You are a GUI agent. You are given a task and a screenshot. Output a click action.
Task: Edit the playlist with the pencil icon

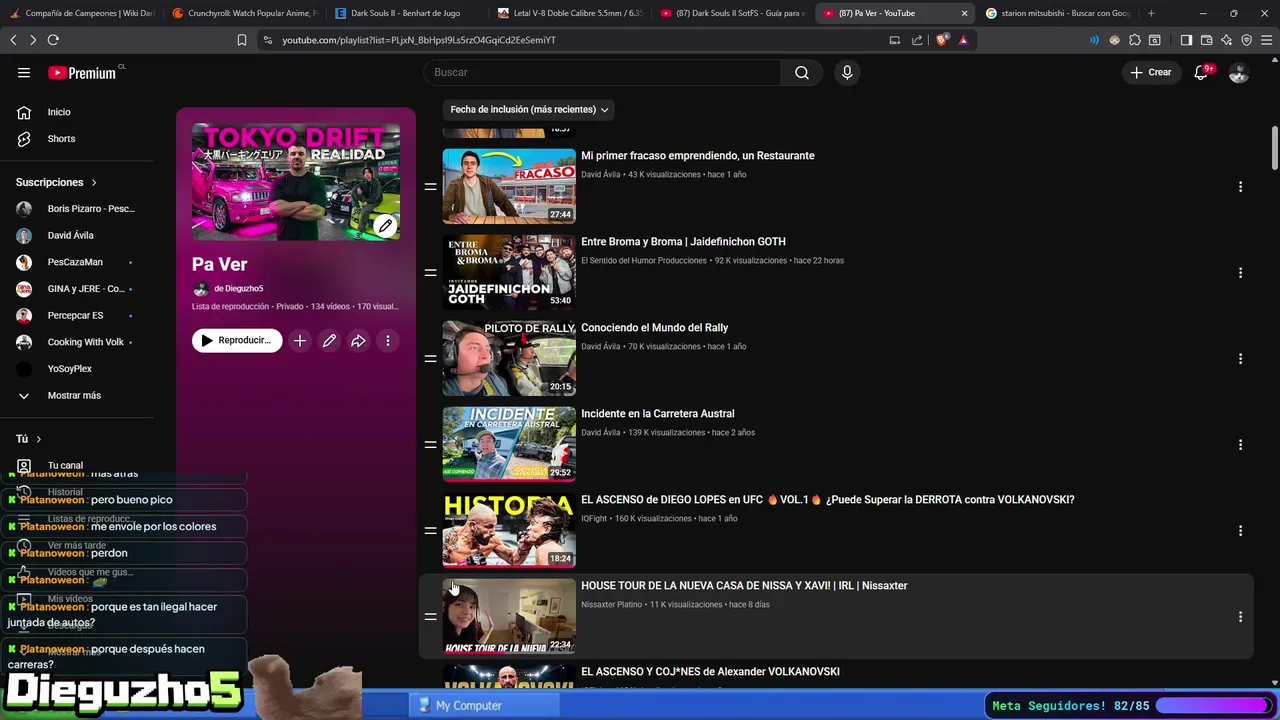point(329,341)
